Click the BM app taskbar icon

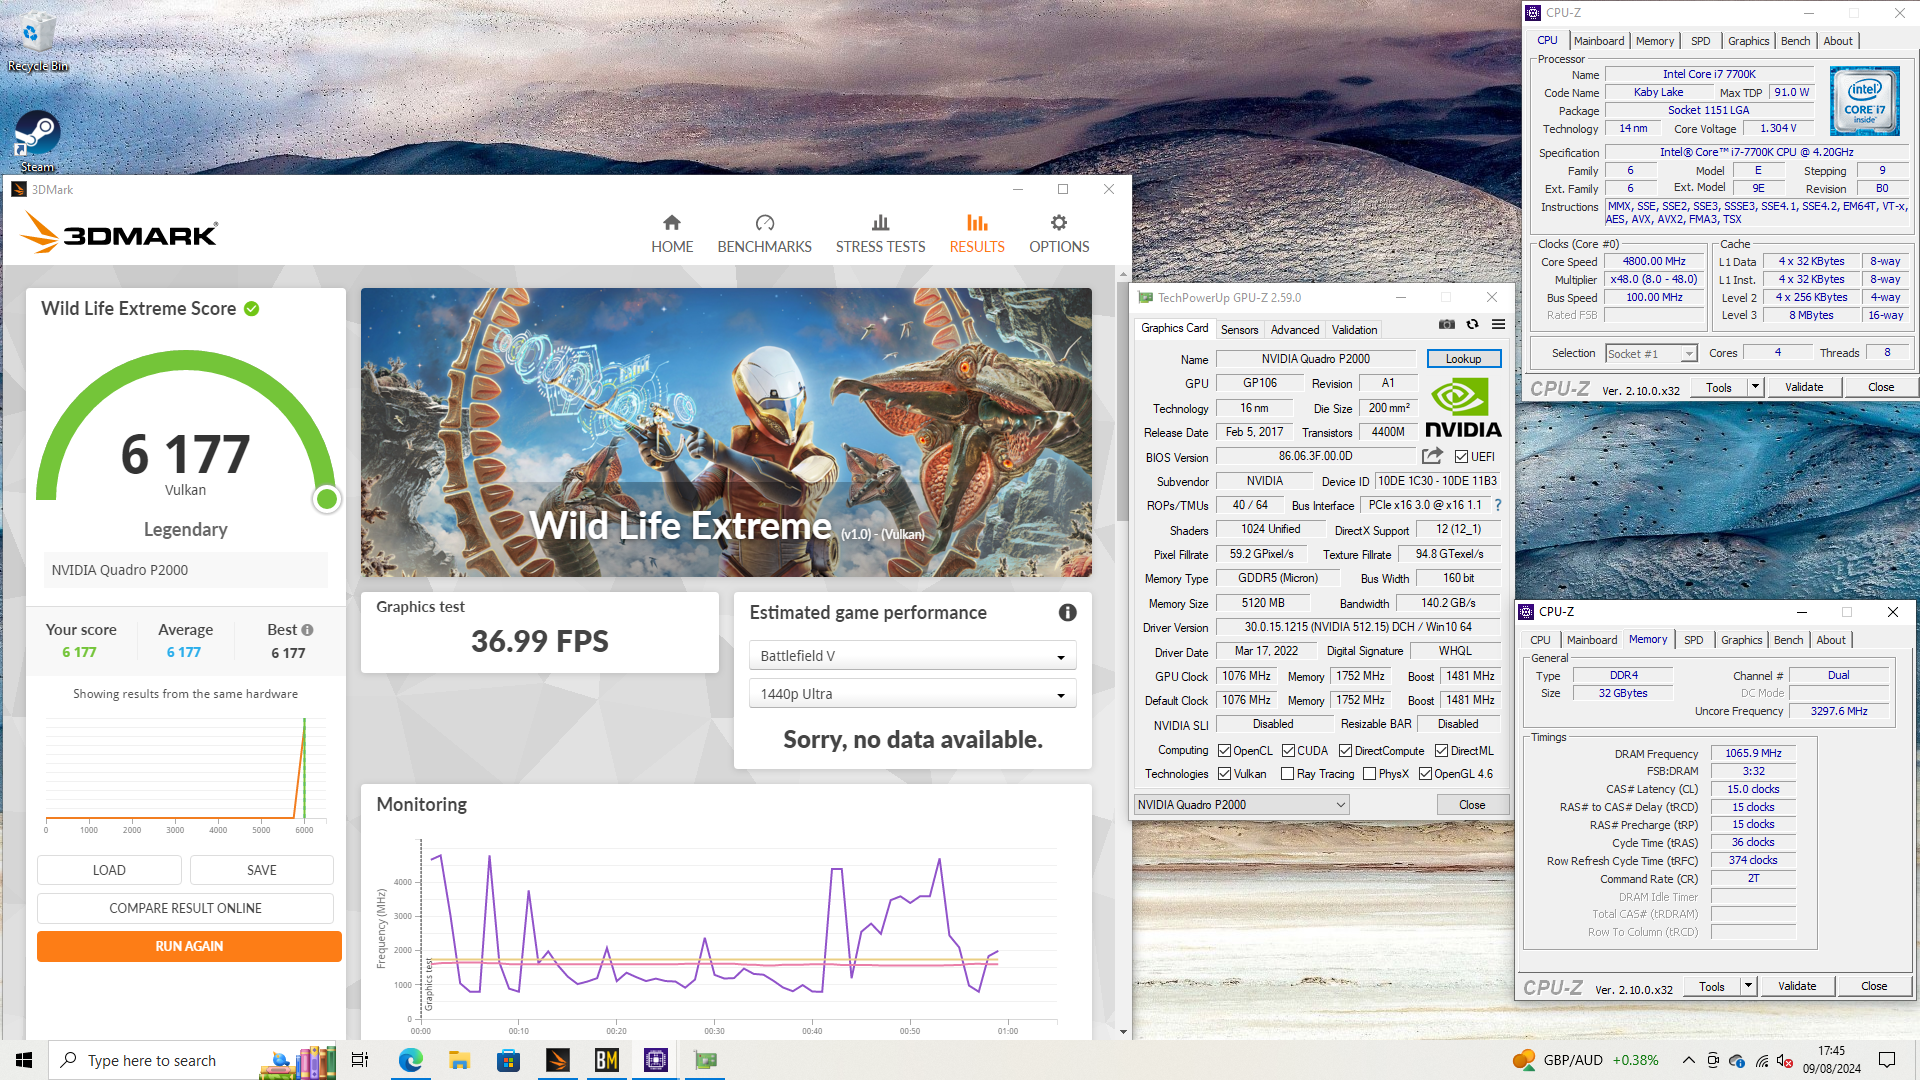pyautogui.click(x=607, y=1060)
